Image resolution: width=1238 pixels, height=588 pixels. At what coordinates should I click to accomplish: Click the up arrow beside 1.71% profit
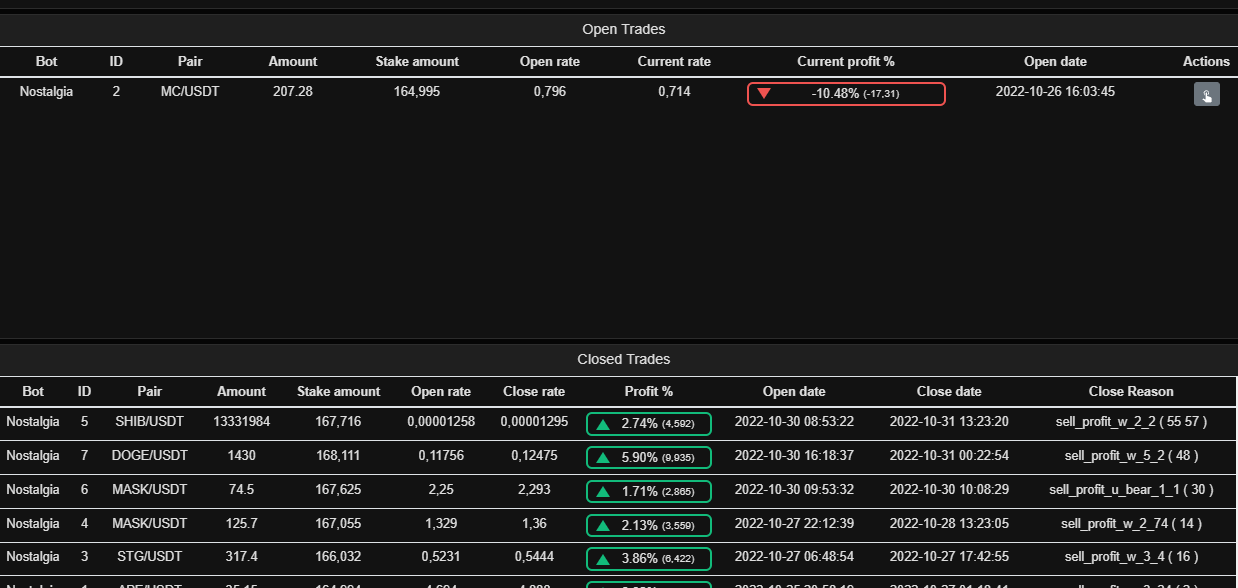pos(603,491)
